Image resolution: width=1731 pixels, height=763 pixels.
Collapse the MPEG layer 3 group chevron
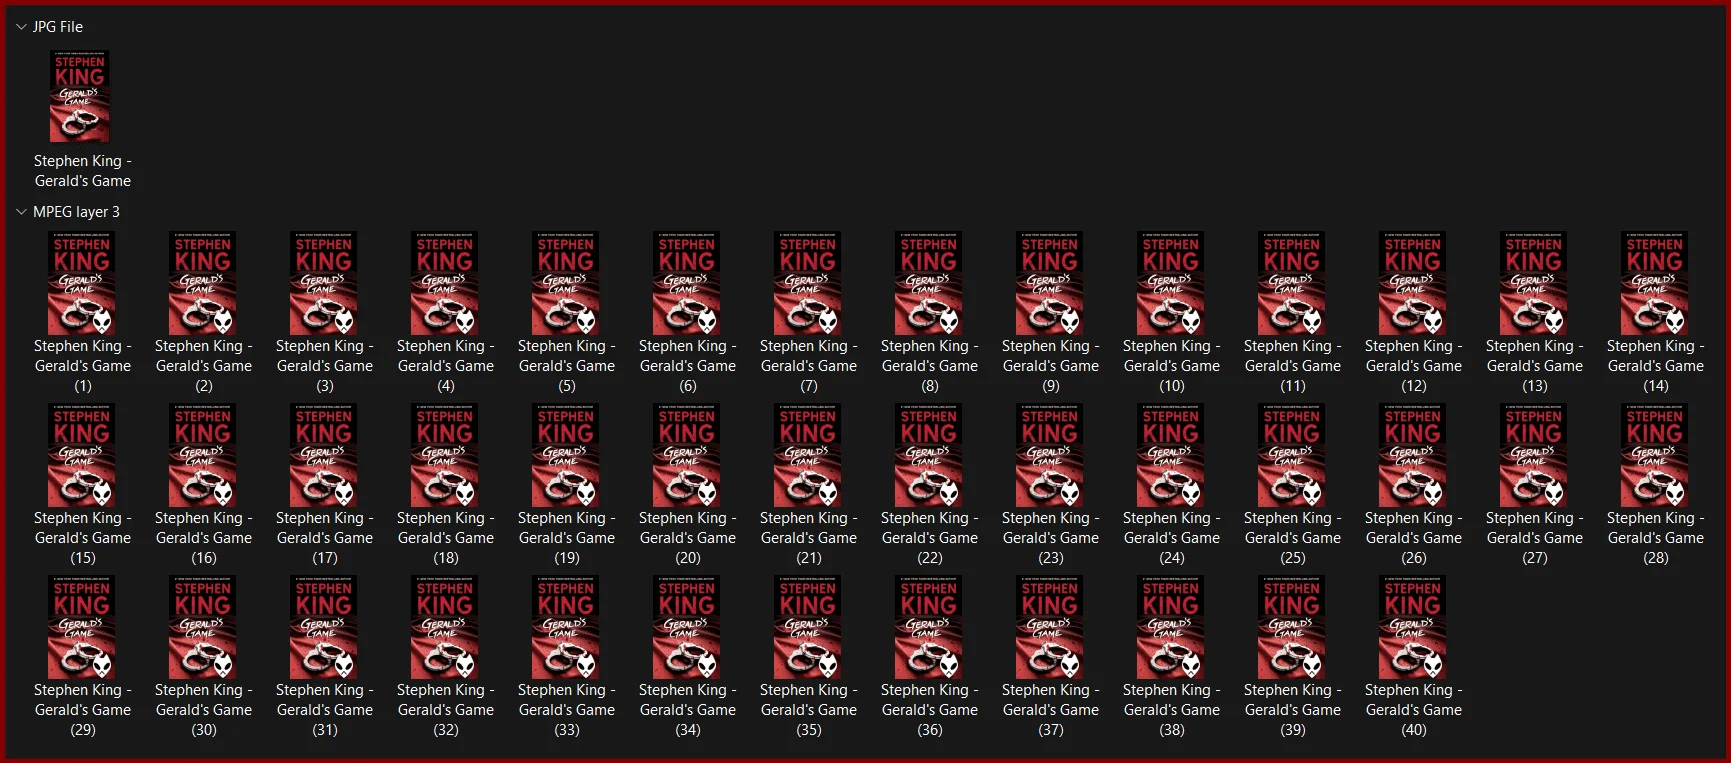click(x=21, y=212)
